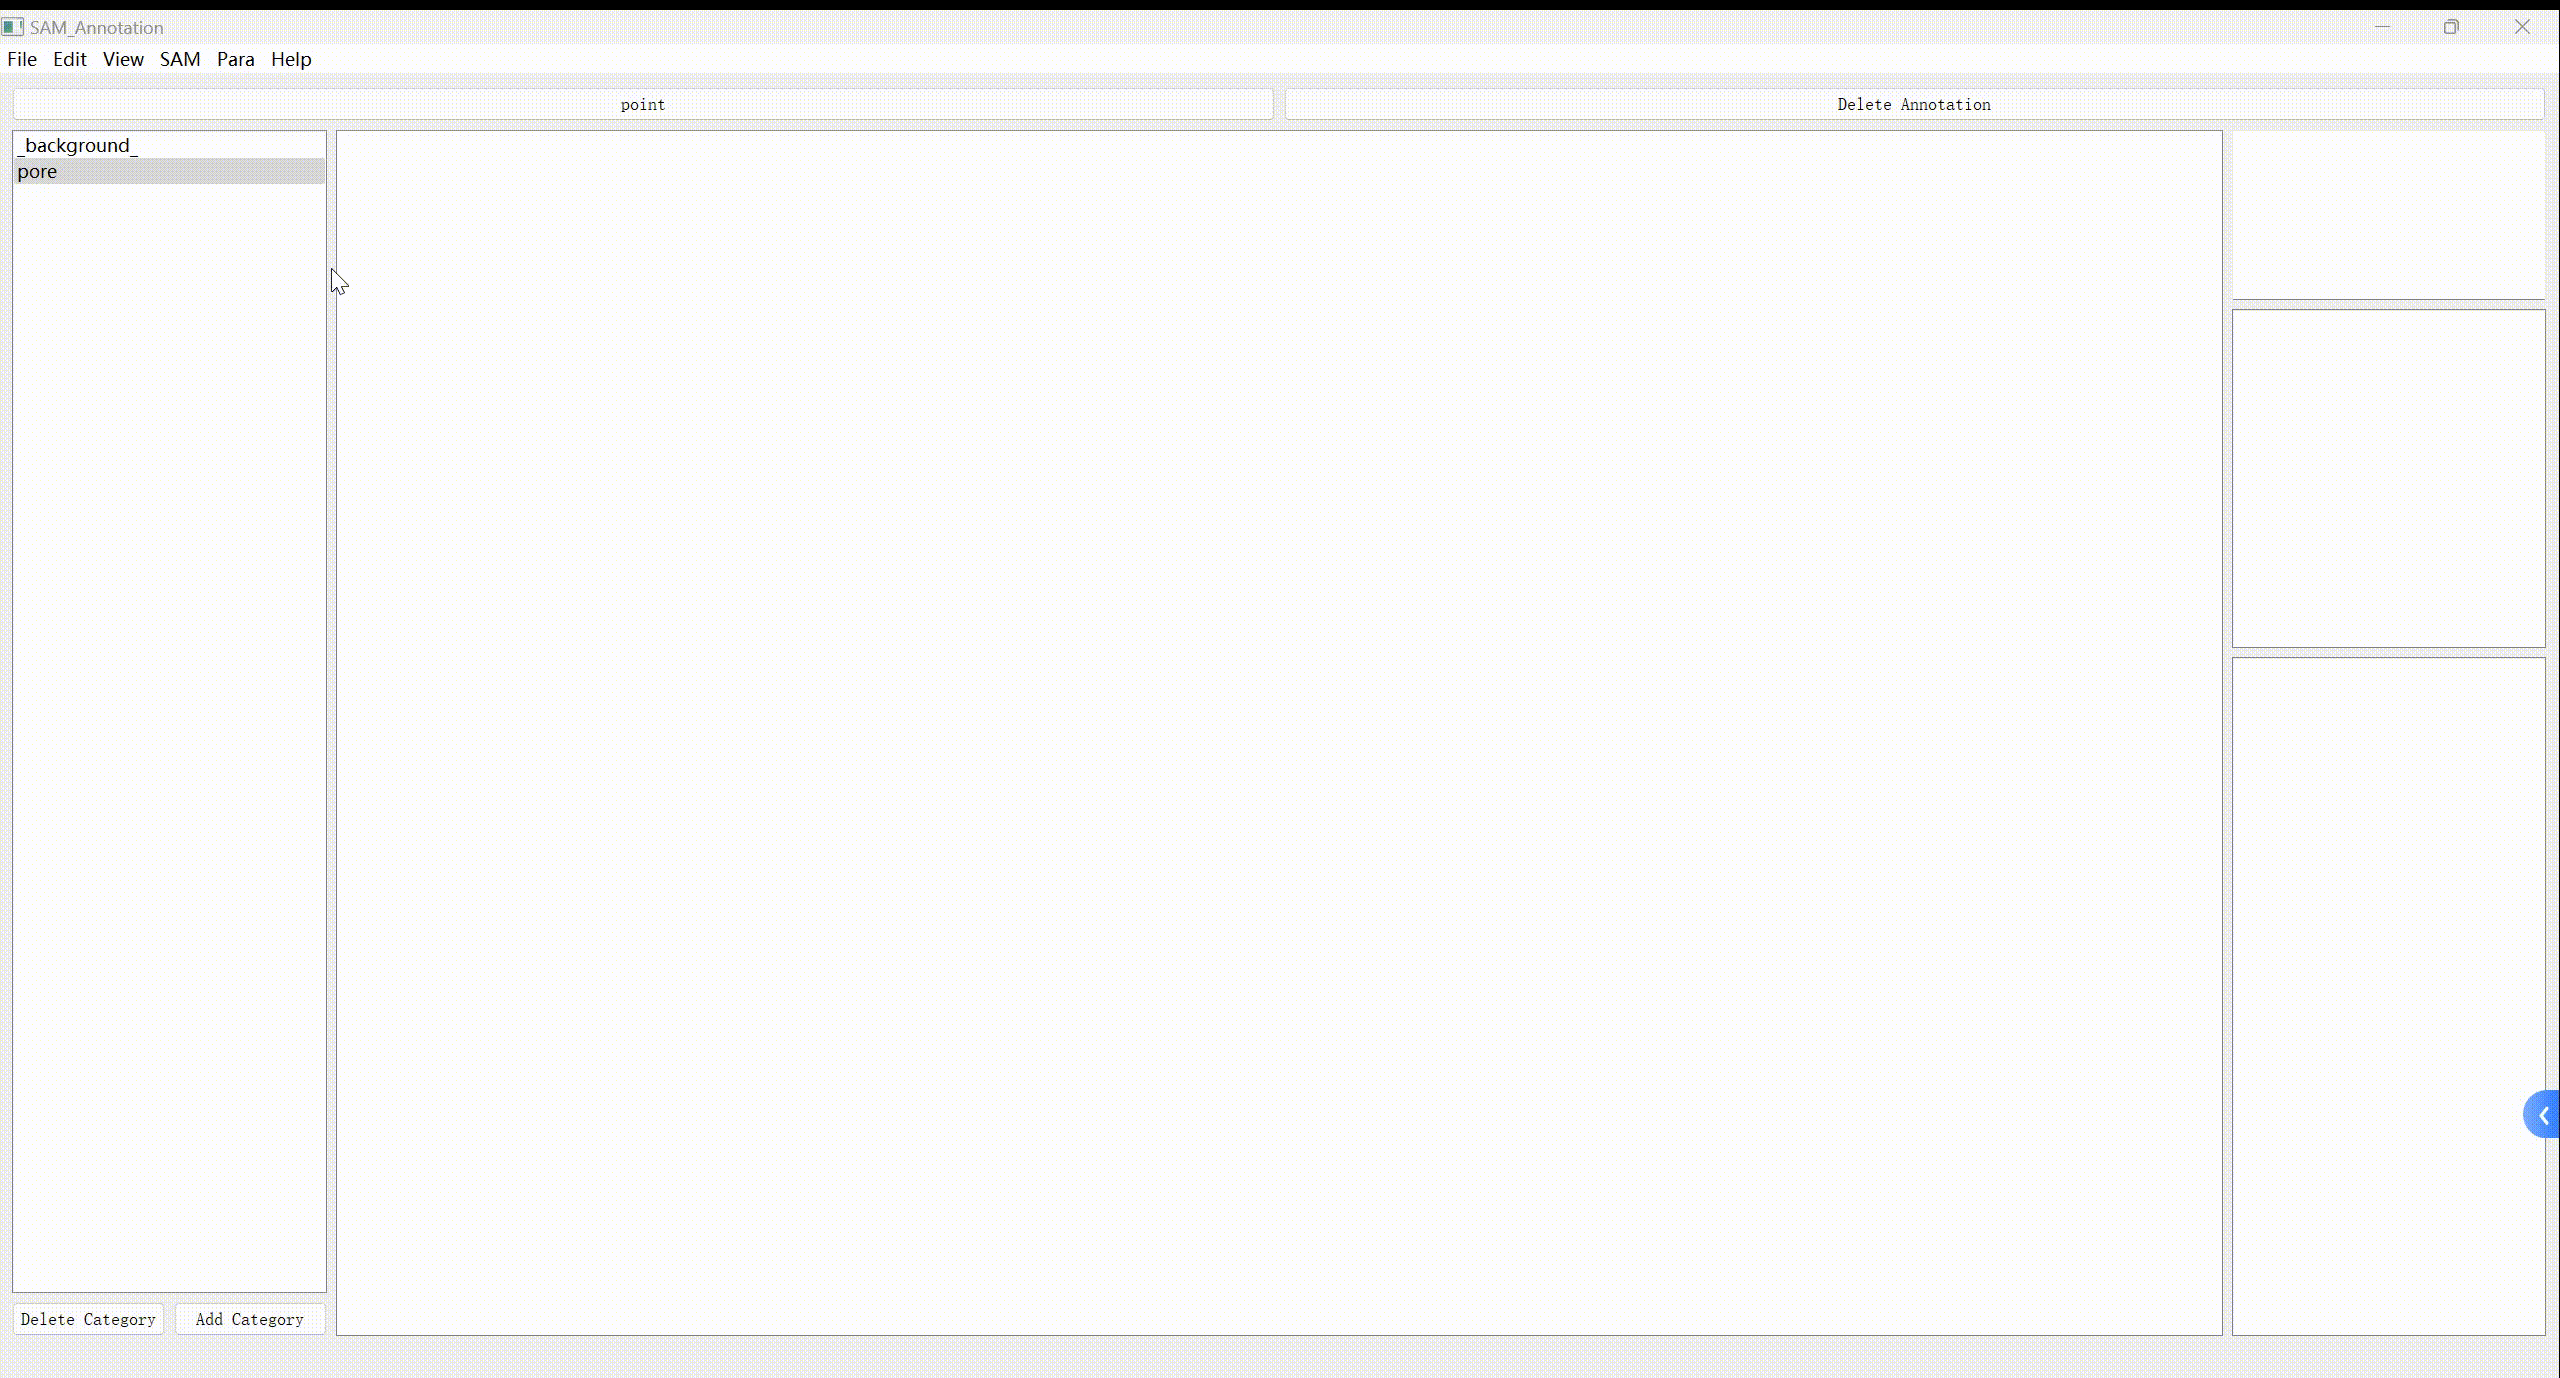The width and height of the screenshot is (2560, 1378).
Task: Click the top right empty panel
Action: click(x=2388, y=214)
